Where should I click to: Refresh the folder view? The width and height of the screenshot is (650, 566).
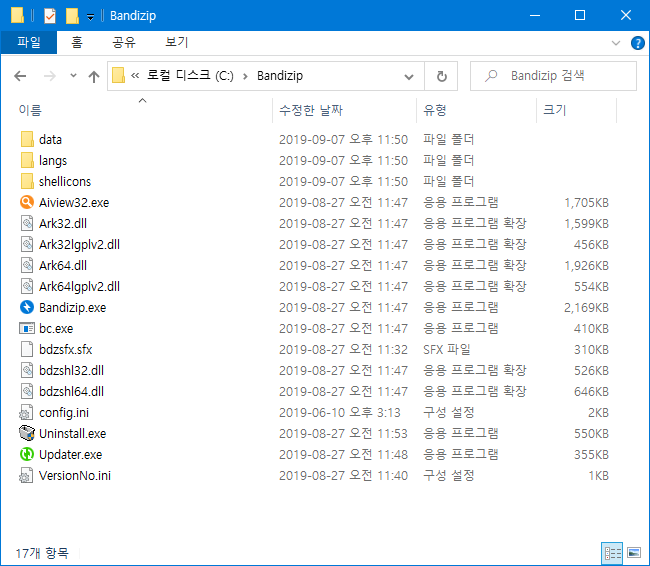[x=441, y=76]
